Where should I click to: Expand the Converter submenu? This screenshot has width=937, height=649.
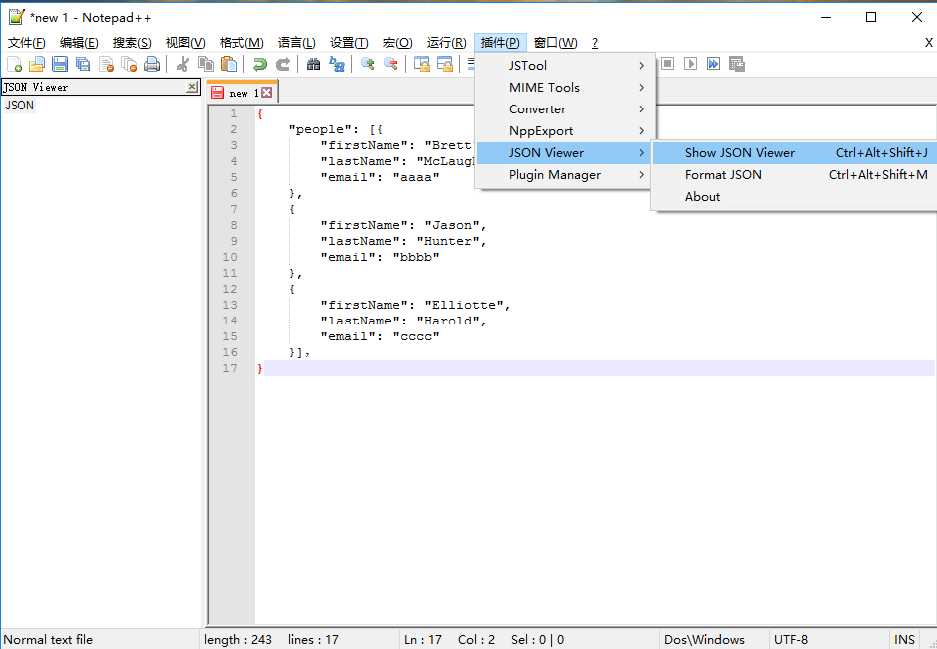(x=565, y=109)
